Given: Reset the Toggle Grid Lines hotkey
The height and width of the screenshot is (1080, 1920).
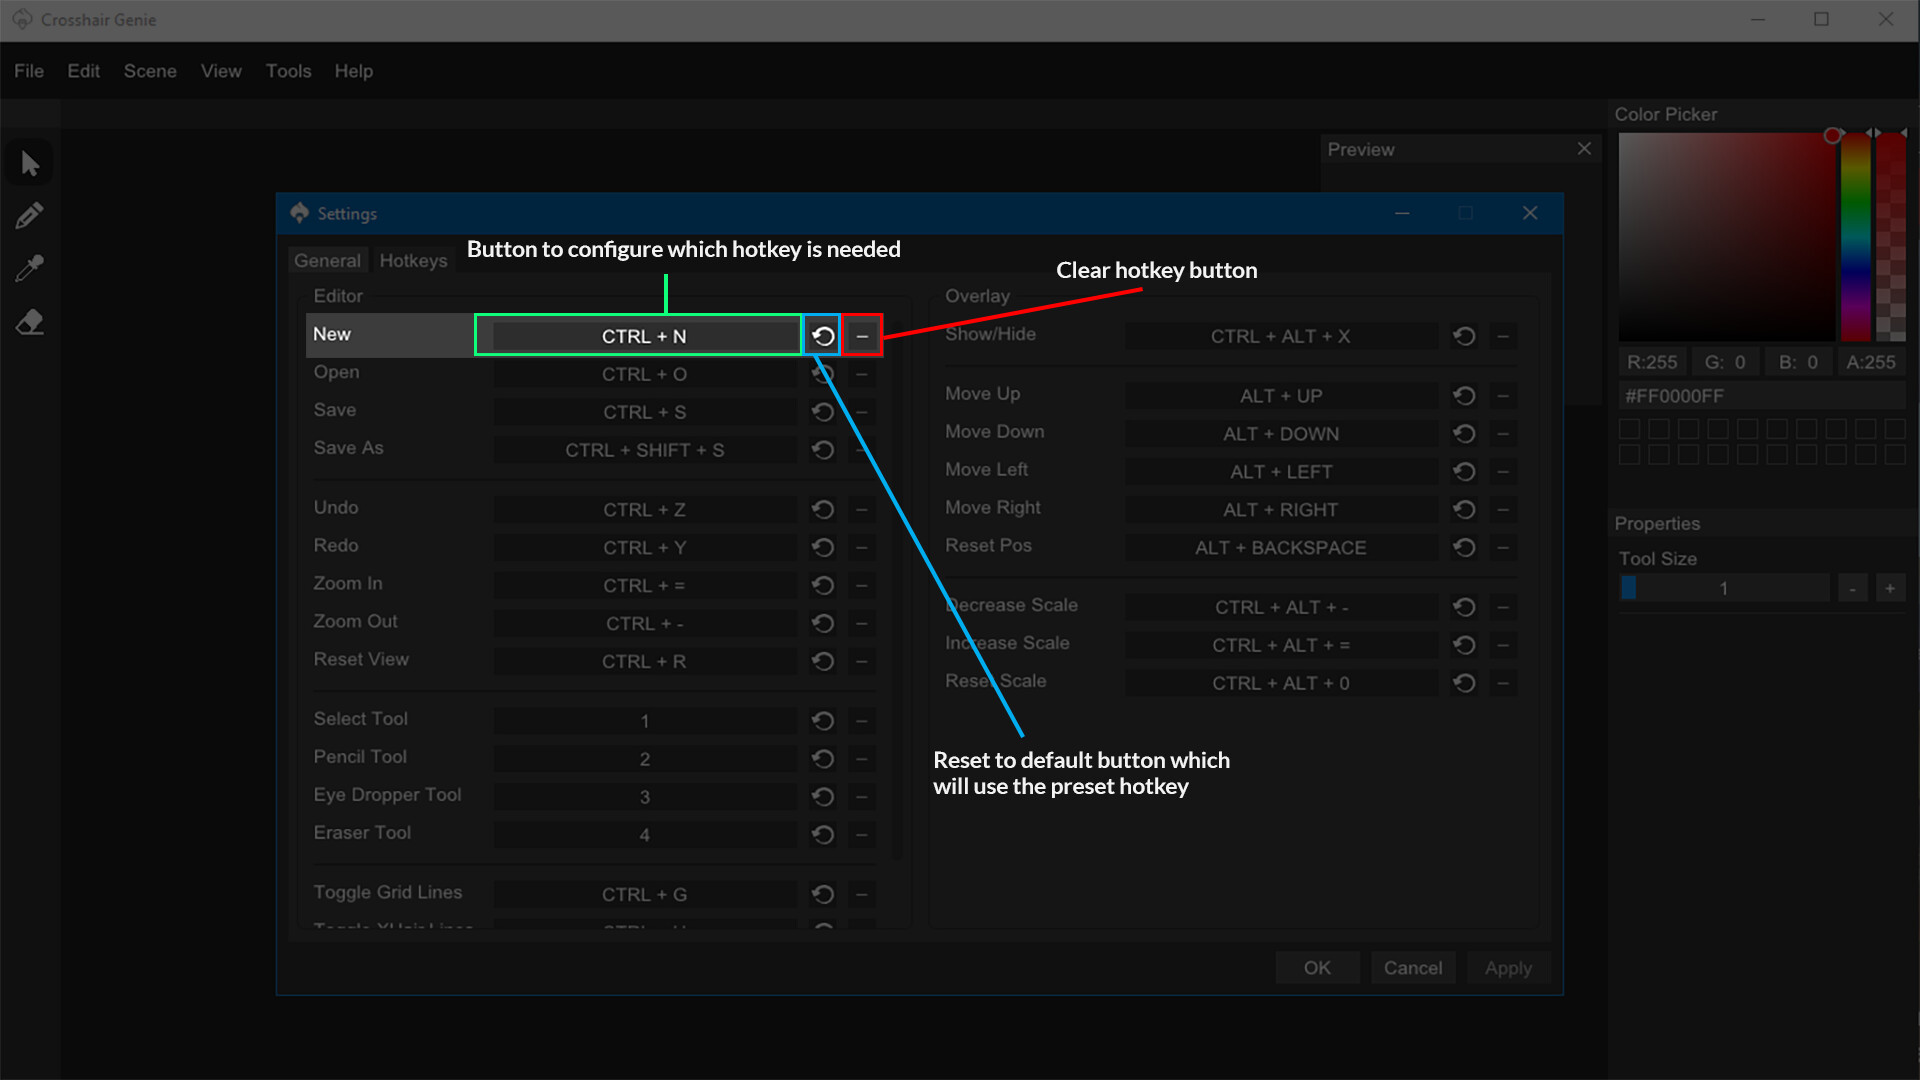Looking at the screenshot, I should [823, 894].
